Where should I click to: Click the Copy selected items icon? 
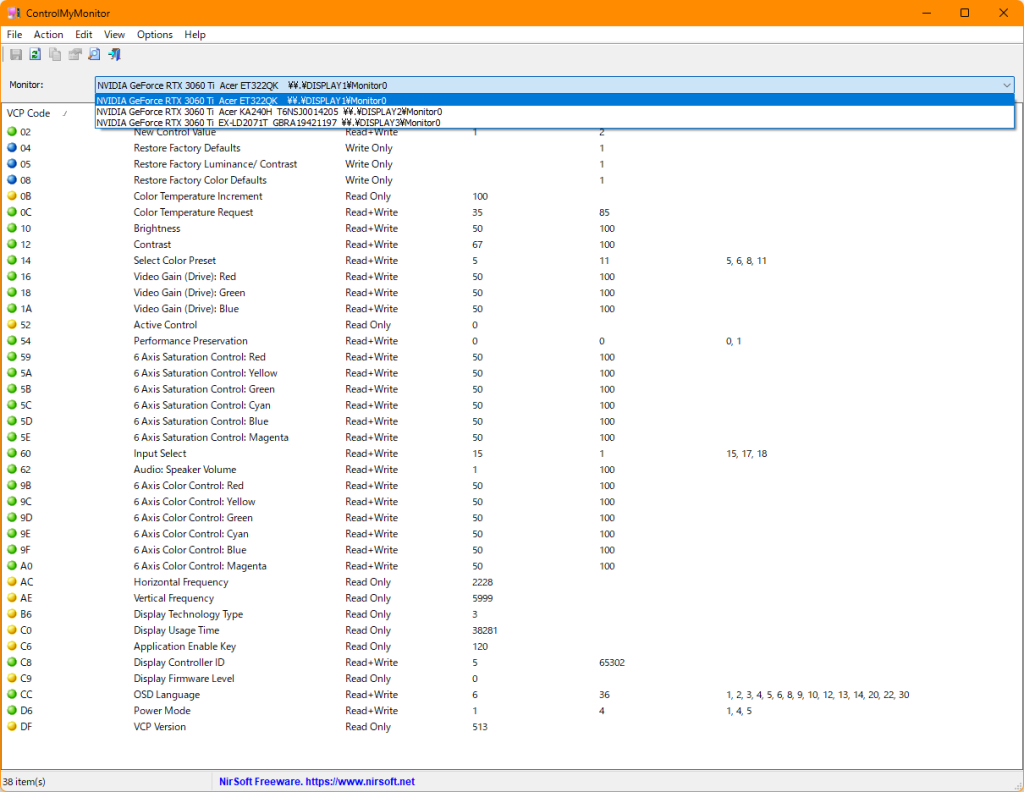[x=55, y=54]
